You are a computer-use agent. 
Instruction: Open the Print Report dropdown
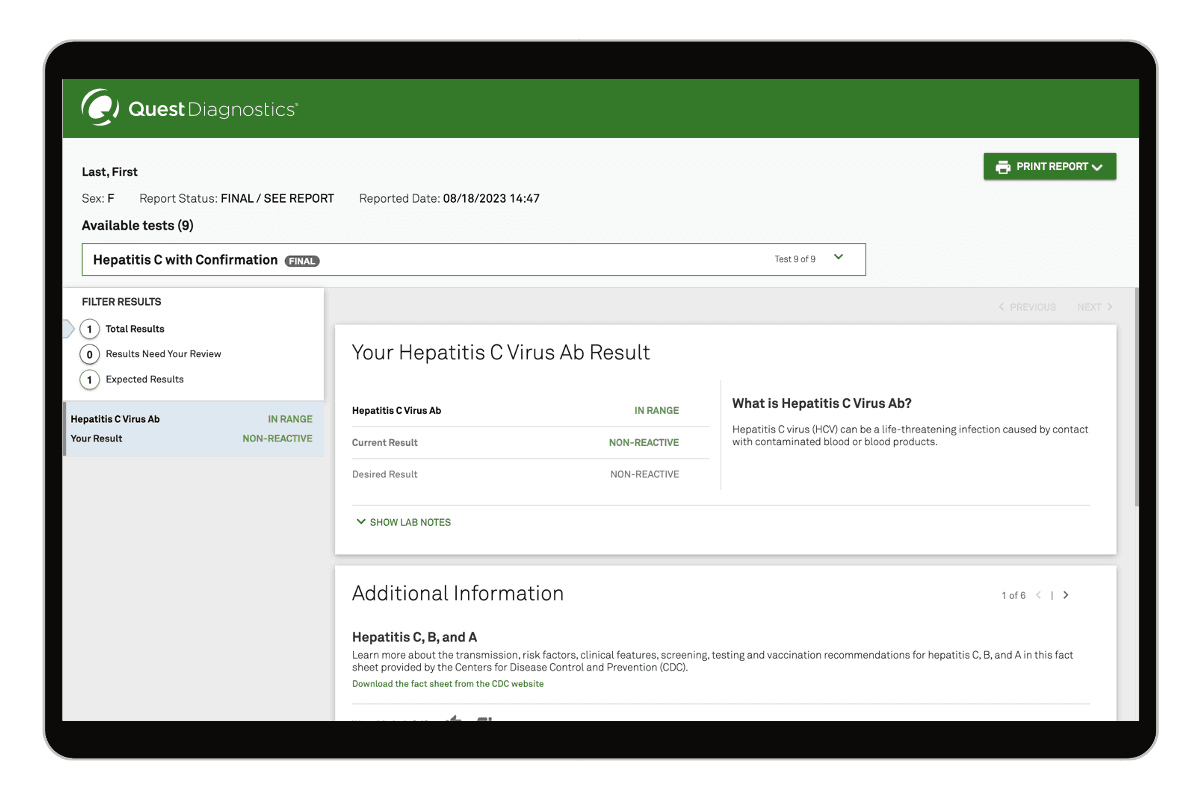(1097, 166)
